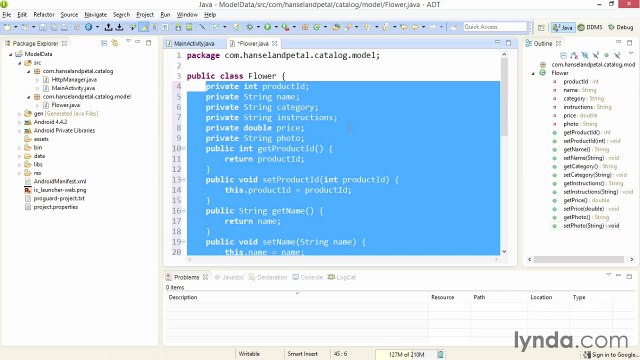The height and width of the screenshot is (360, 640).
Task: Click the Open Type toolbar icon
Action: (x=336, y=27)
